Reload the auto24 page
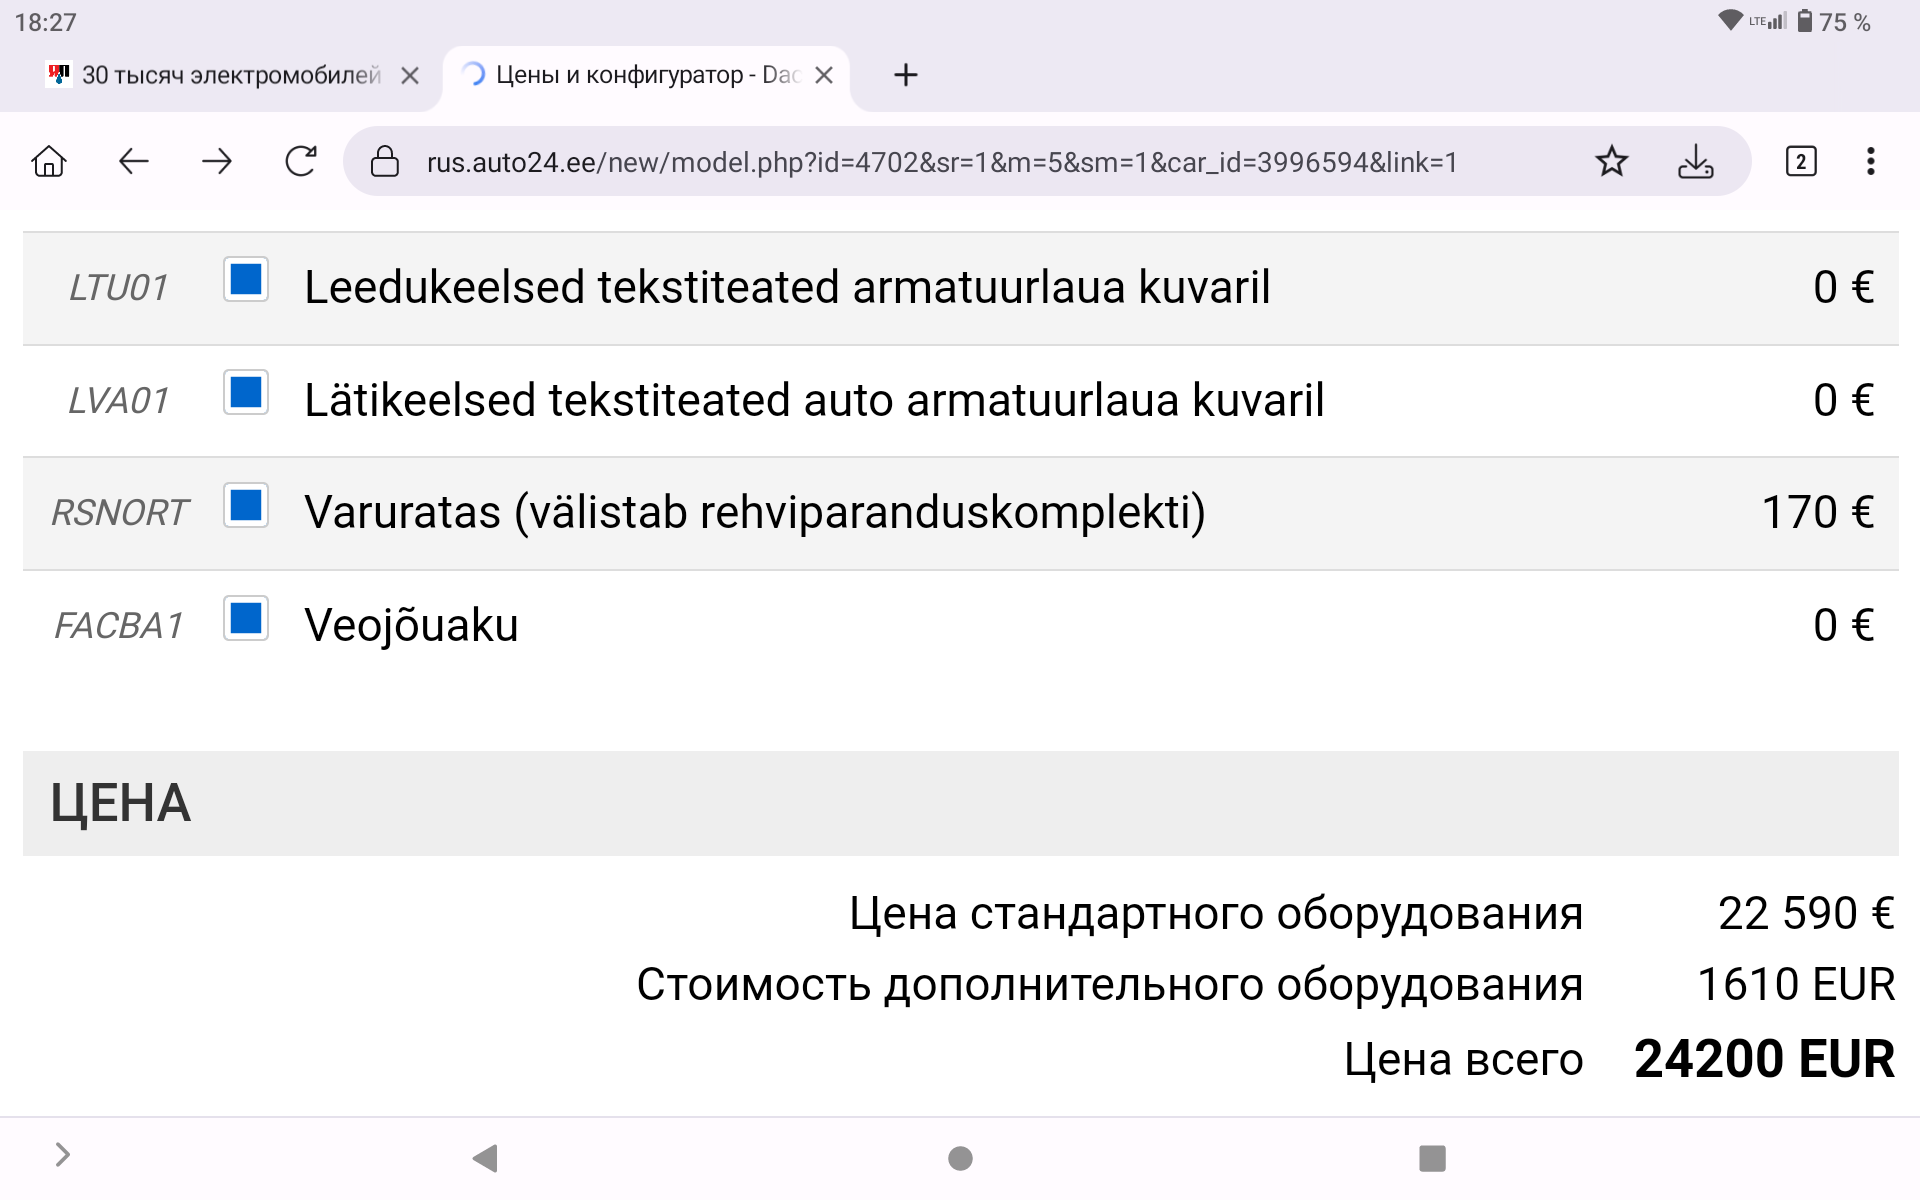 pos(301,161)
